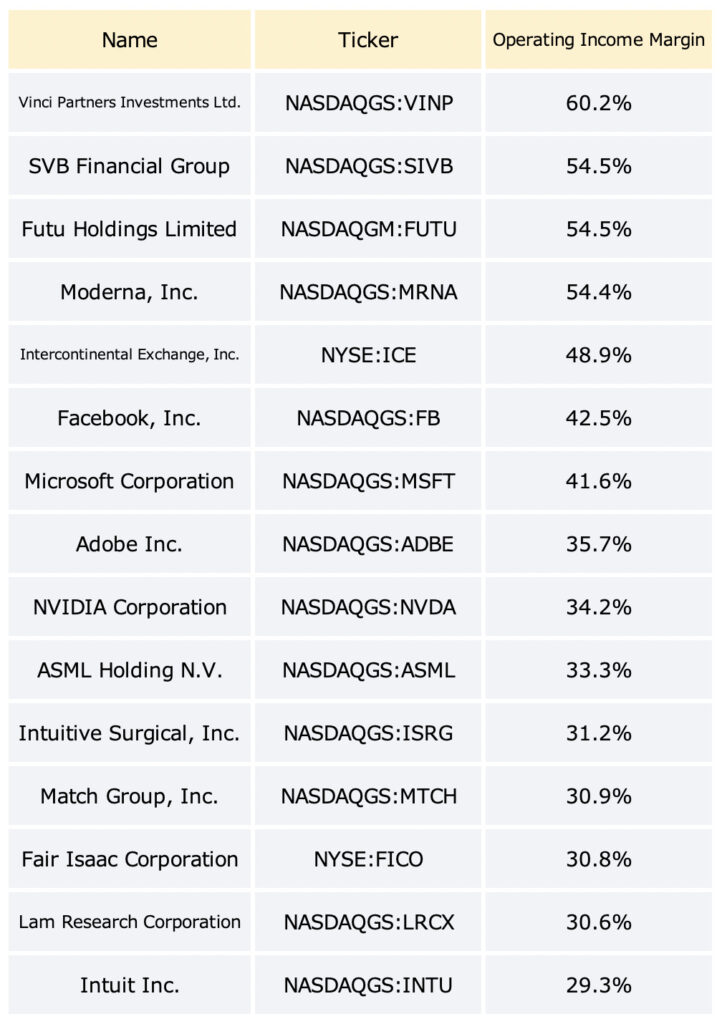The width and height of the screenshot is (722, 1024).
Task: Click the Futu Holdings Limited name cell
Action: click(x=129, y=229)
